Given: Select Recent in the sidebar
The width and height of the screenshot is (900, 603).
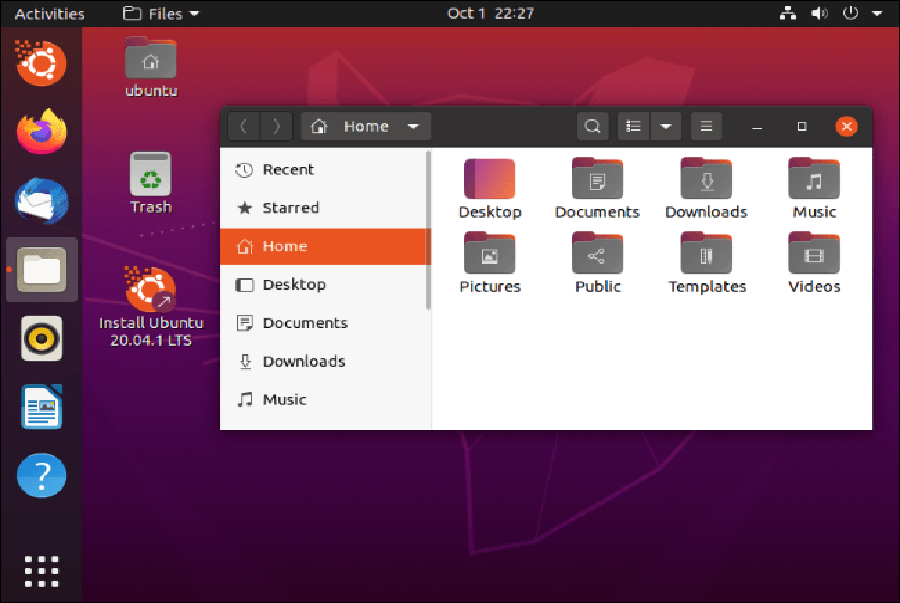Looking at the screenshot, I should click(x=325, y=170).
